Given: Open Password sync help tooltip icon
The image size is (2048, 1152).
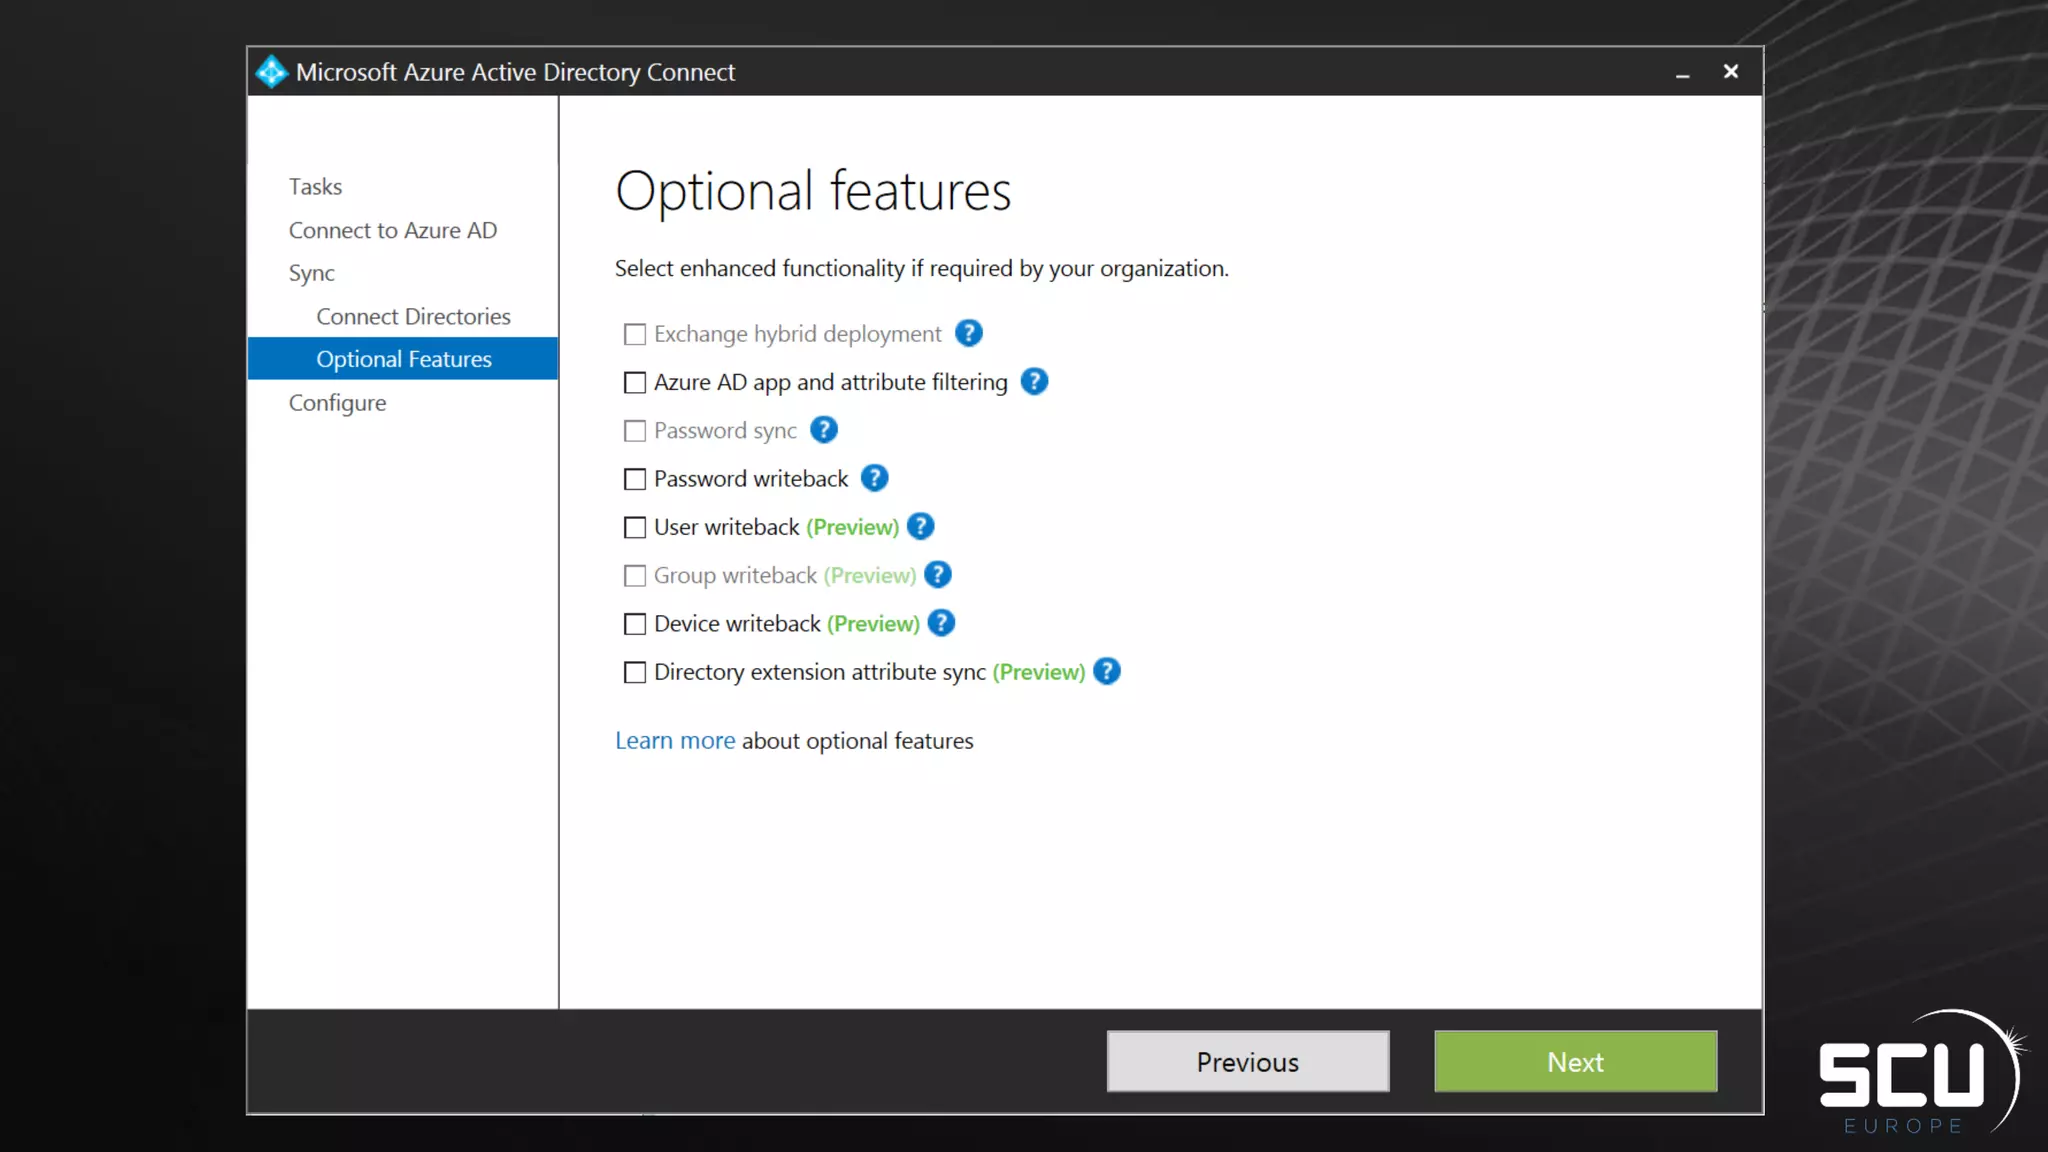Looking at the screenshot, I should [823, 430].
